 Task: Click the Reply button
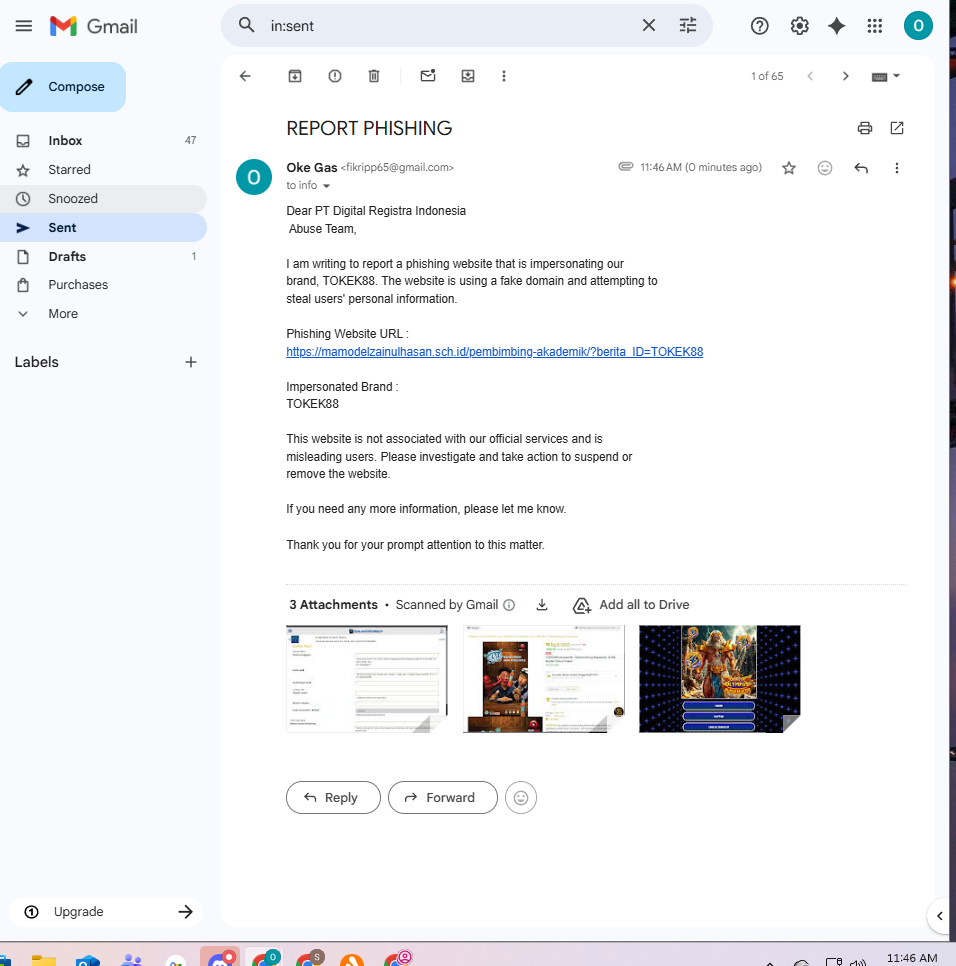[x=333, y=798]
